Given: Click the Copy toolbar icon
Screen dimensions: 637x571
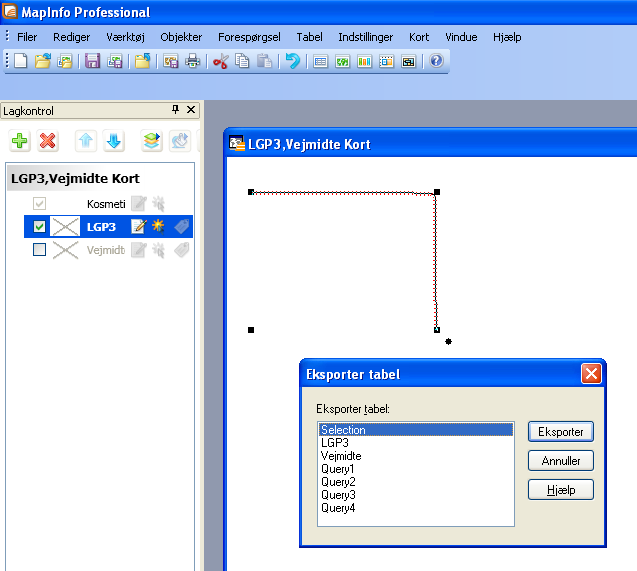Looking at the screenshot, I should [243, 61].
